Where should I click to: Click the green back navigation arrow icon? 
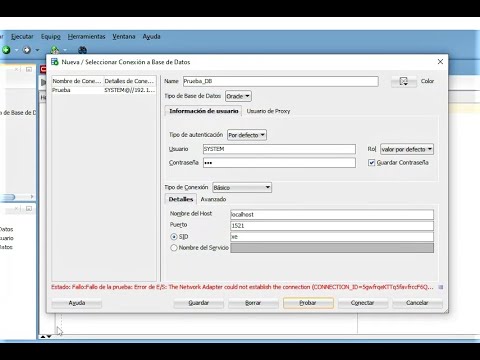pos(6,50)
